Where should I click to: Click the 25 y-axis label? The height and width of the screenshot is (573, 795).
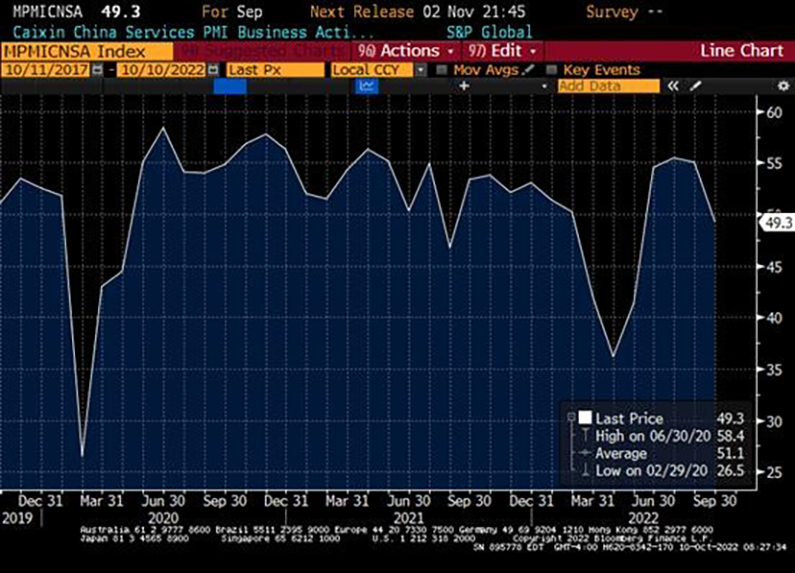[774, 472]
